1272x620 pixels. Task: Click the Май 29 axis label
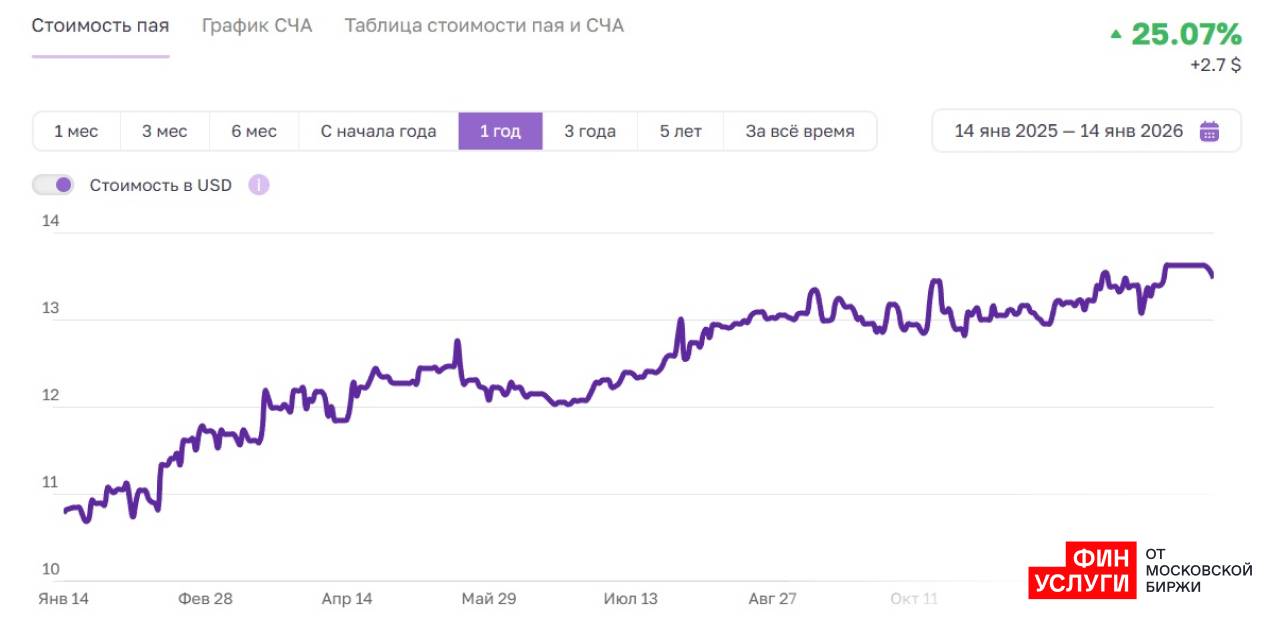(489, 599)
